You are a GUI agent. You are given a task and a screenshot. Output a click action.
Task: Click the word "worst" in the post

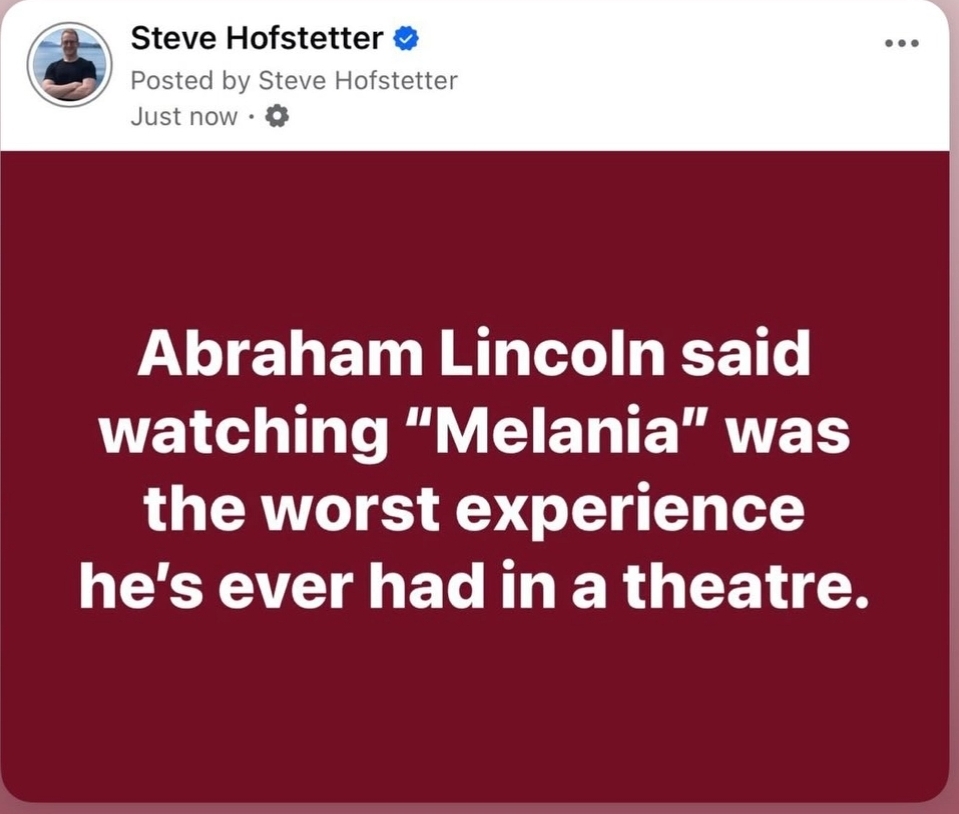click(x=356, y=510)
